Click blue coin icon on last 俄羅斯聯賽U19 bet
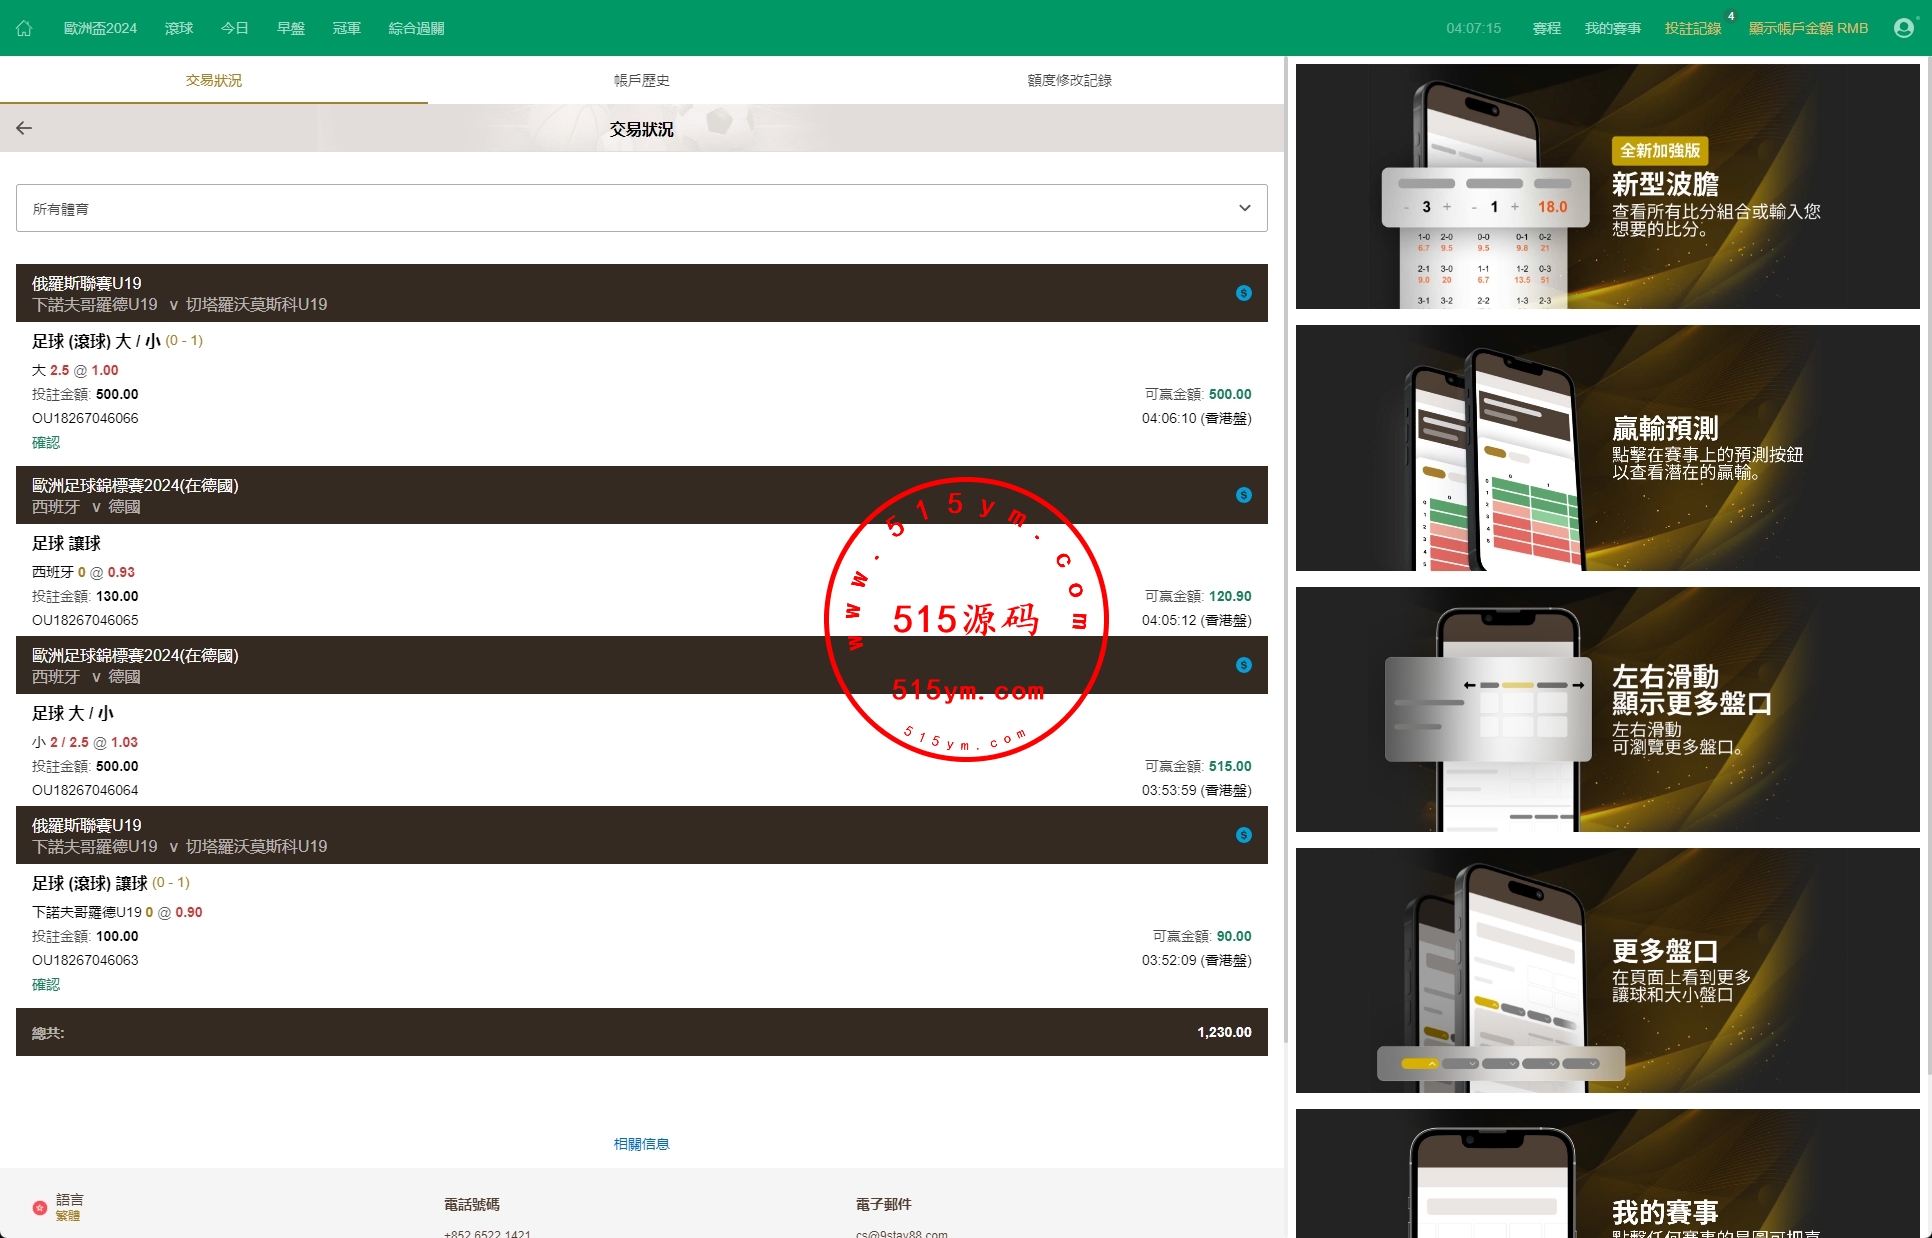The width and height of the screenshot is (1932, 1238). [x=1243, y=835]
